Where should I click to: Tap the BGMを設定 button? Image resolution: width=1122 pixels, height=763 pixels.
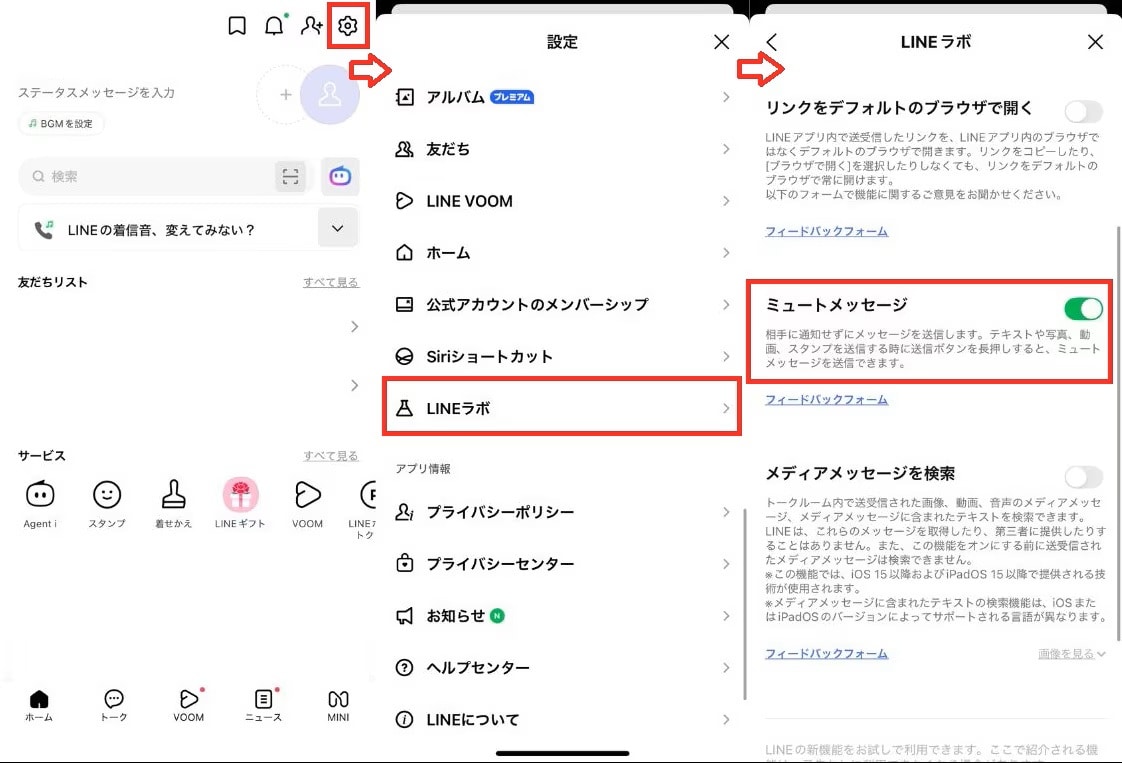click(x=61, y=124)
